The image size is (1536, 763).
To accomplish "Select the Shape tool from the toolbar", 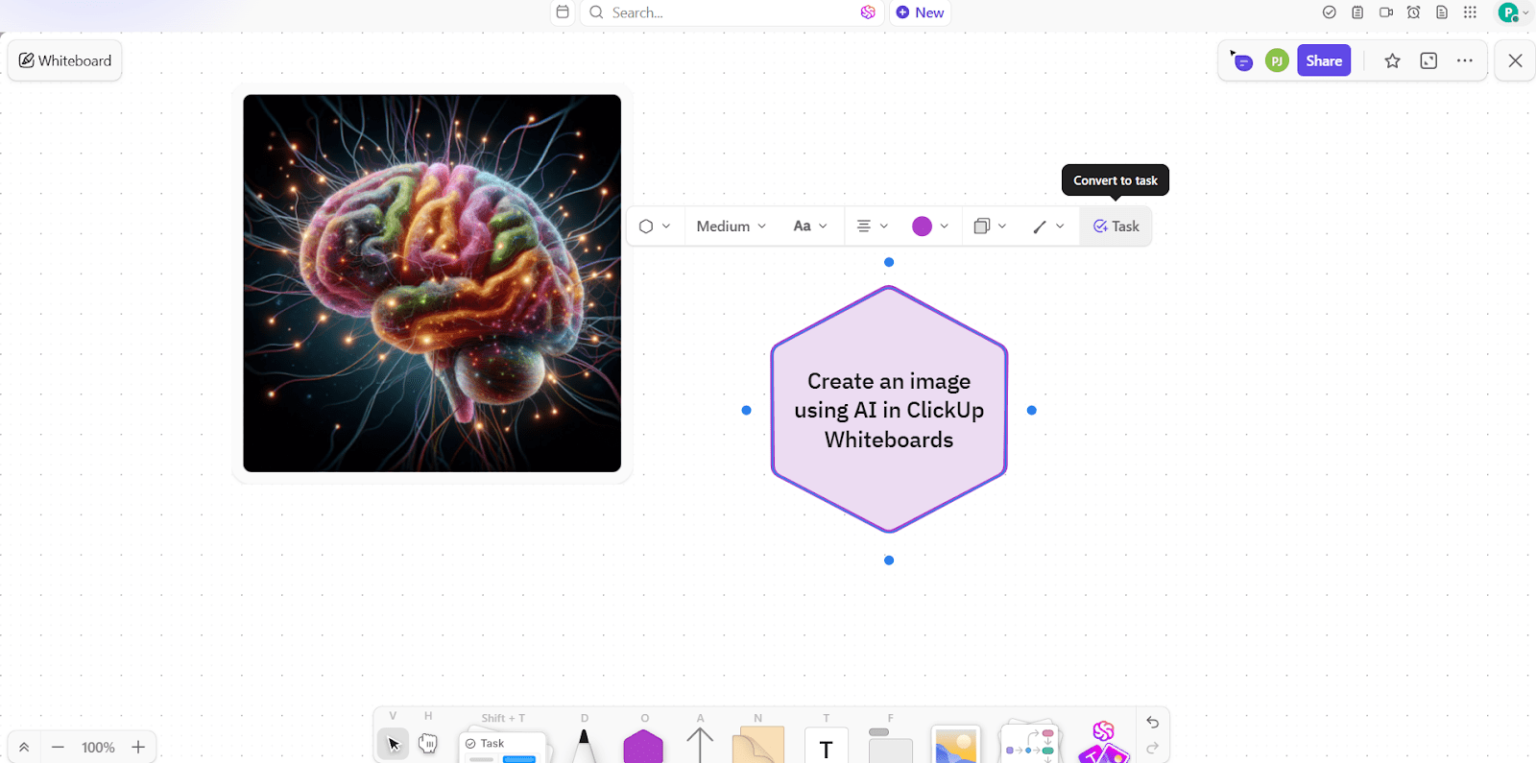I will click(644, 743).
